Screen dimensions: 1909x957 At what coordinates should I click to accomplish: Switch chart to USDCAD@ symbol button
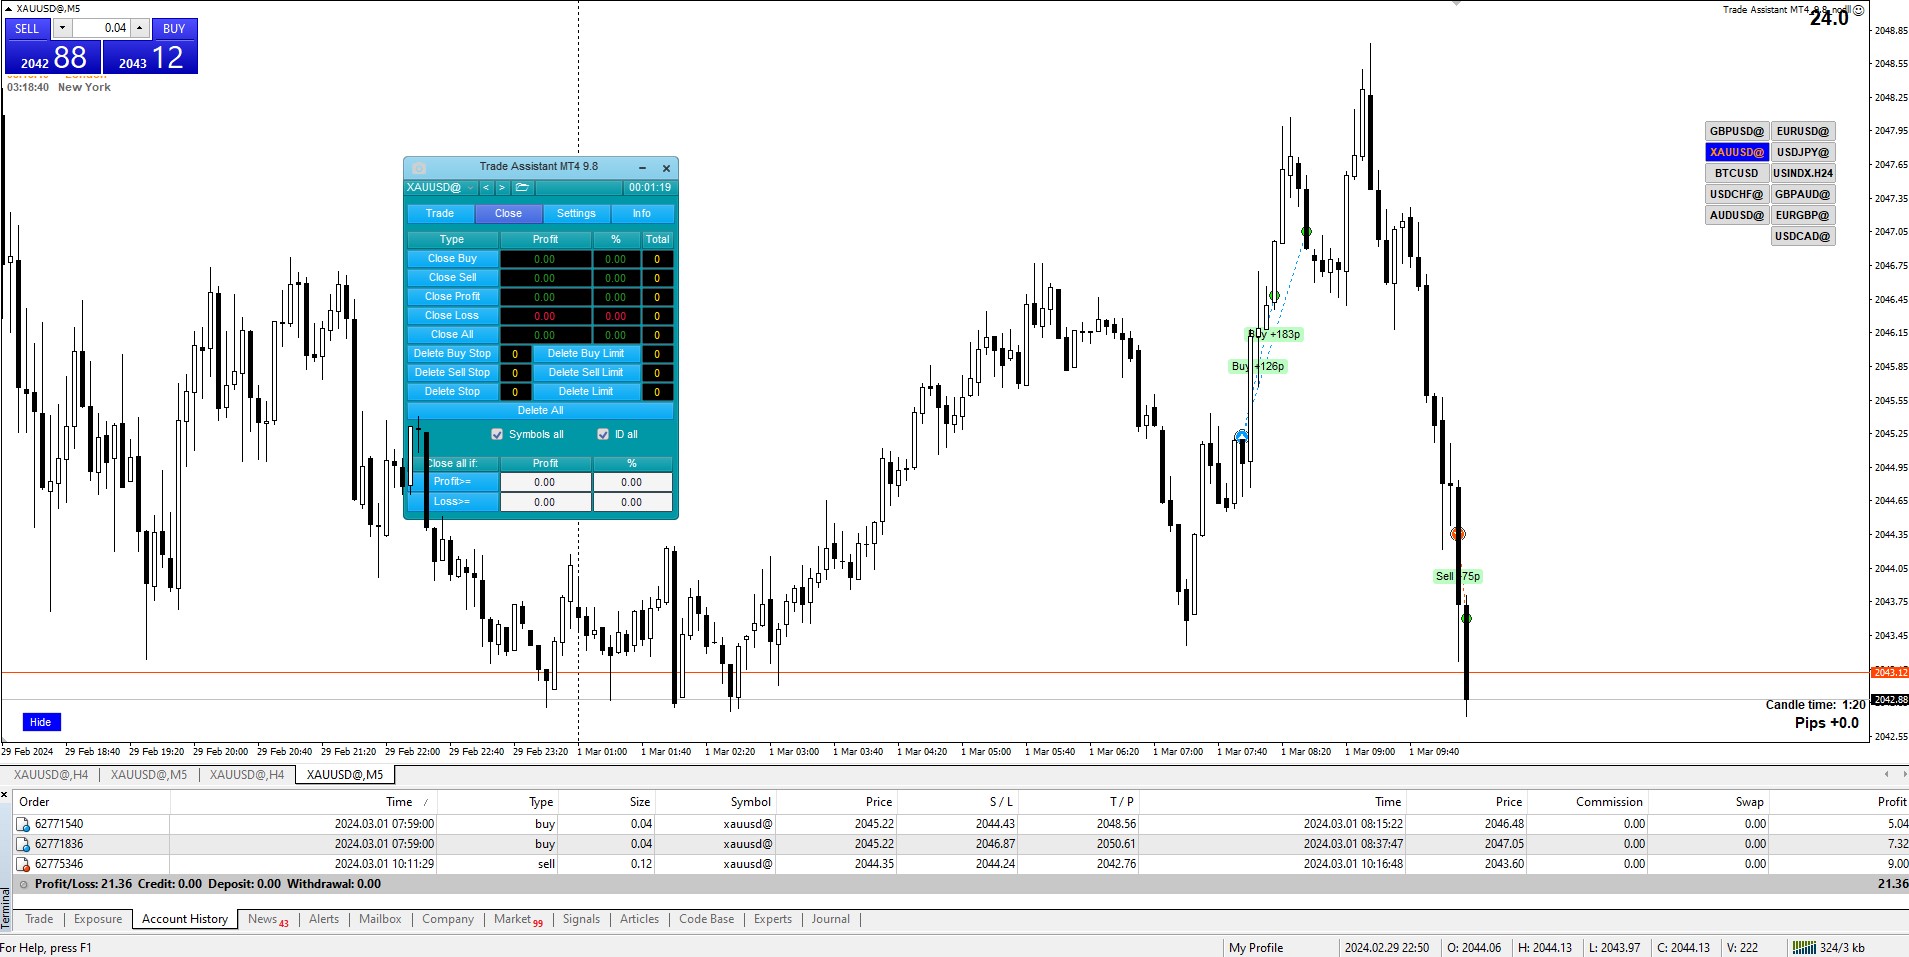click(x=1803, y=236)
